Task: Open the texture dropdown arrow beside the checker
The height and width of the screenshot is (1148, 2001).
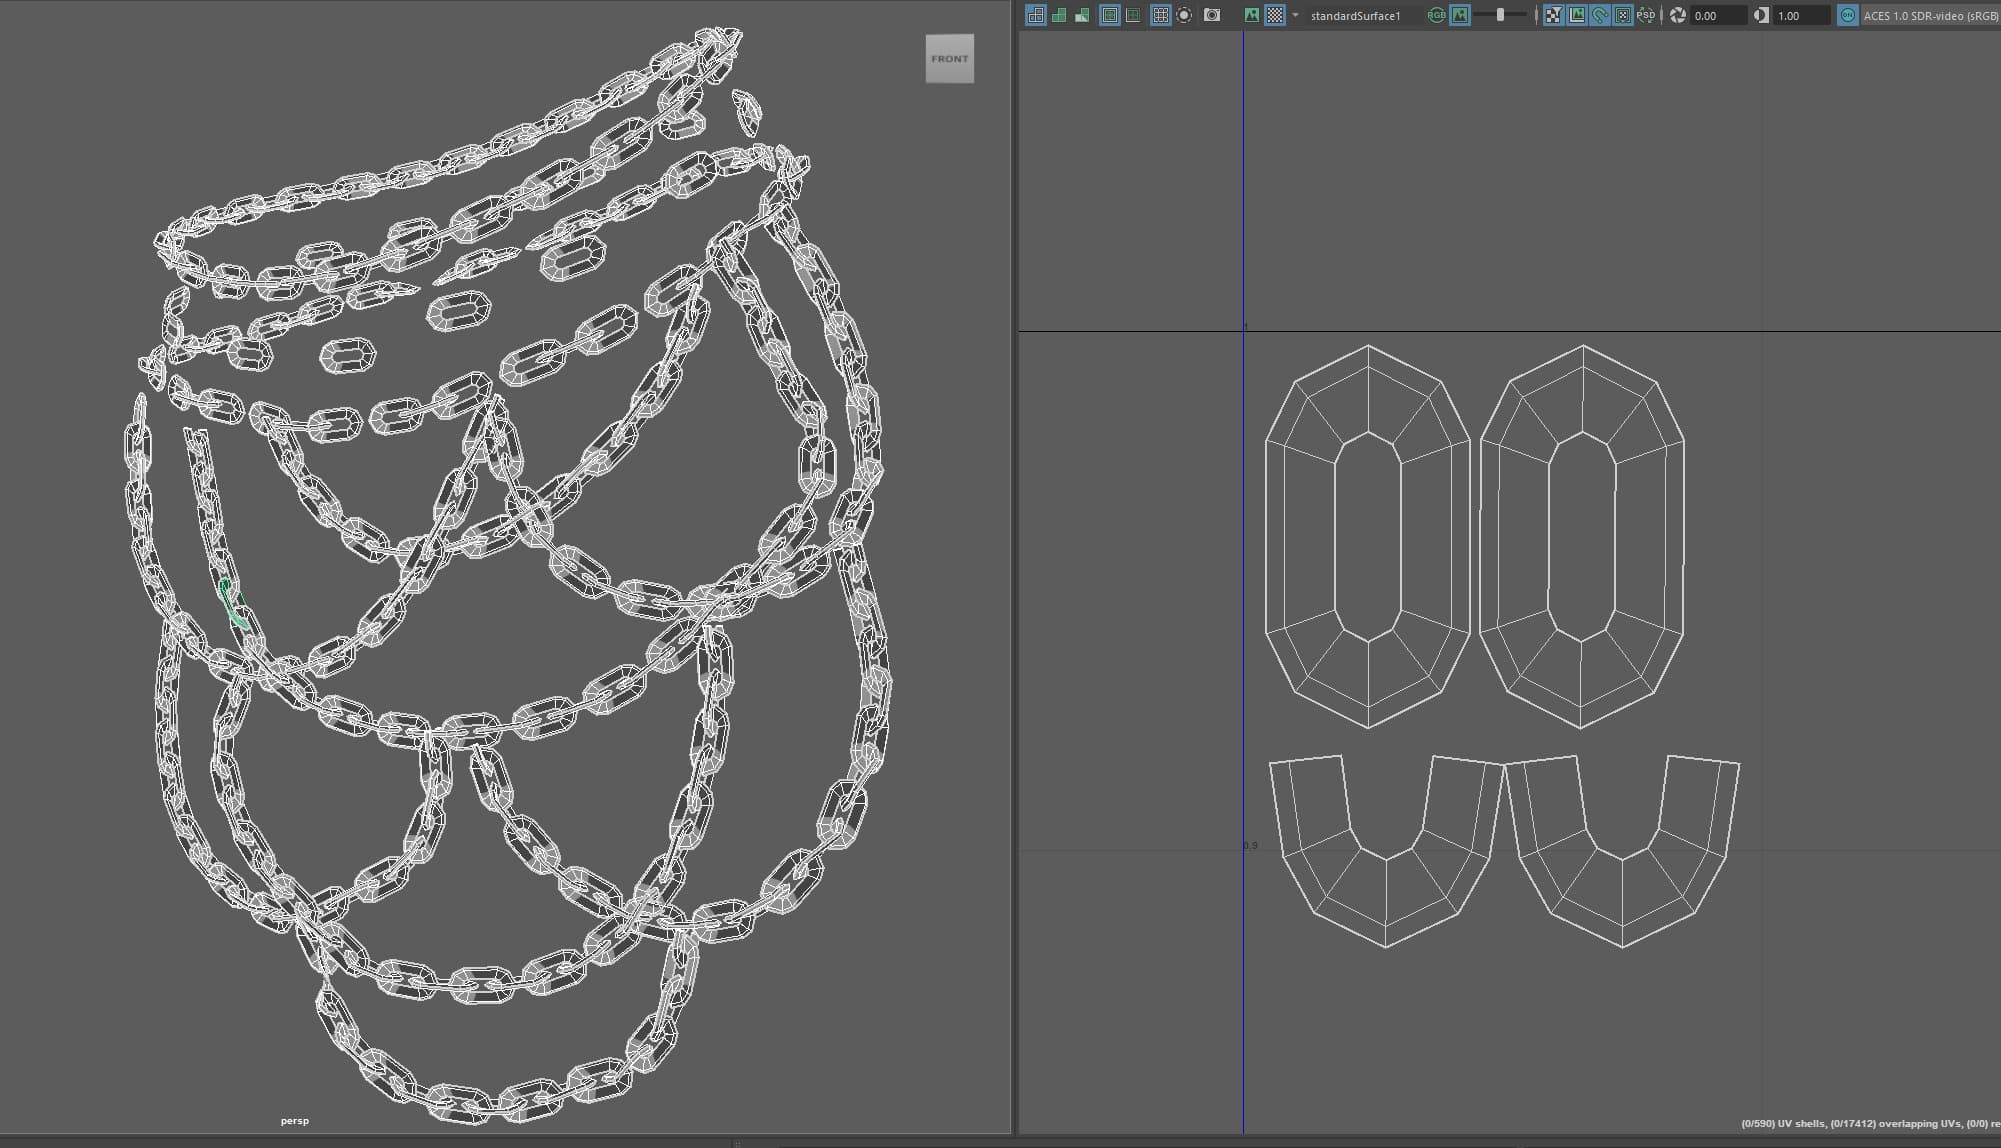Action: coord(1295,15)
